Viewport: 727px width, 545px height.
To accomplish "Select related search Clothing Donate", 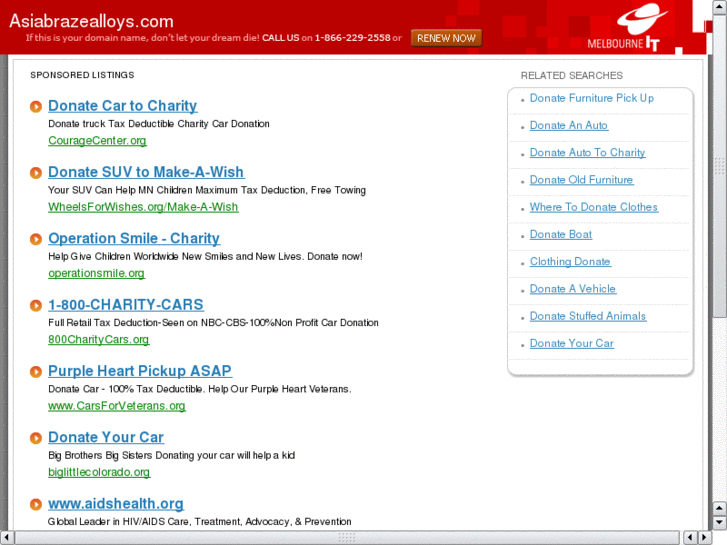I will click(x=570, y=262).
